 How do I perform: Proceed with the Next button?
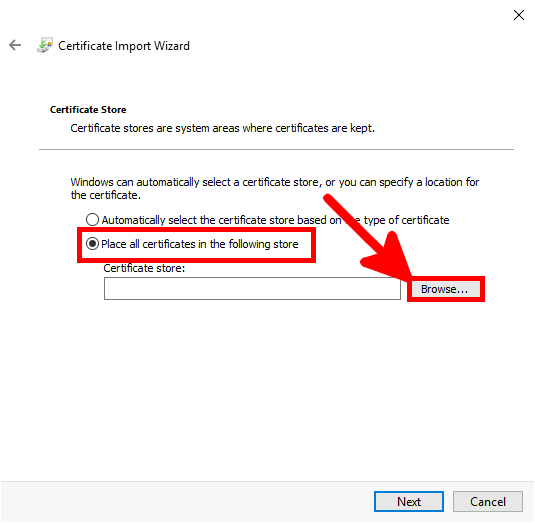[409, 502]
